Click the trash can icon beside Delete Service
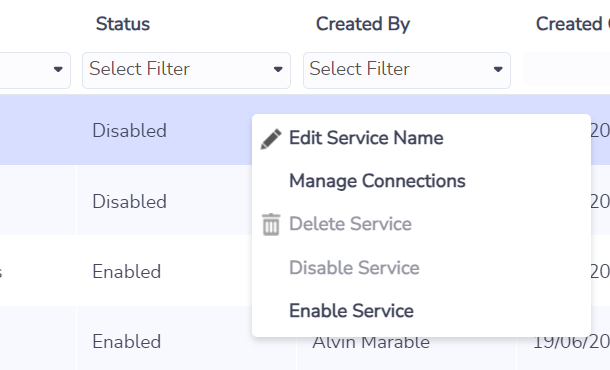This screenshot has width=610, height=370. pos(271,224)
